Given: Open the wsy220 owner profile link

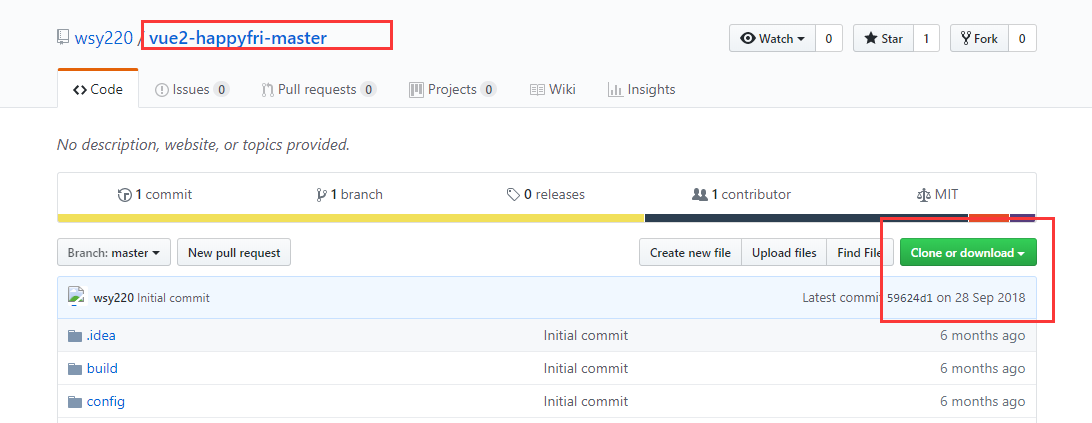Looking at the screenshot, I should pyautogui.click(x=103, y=38).
